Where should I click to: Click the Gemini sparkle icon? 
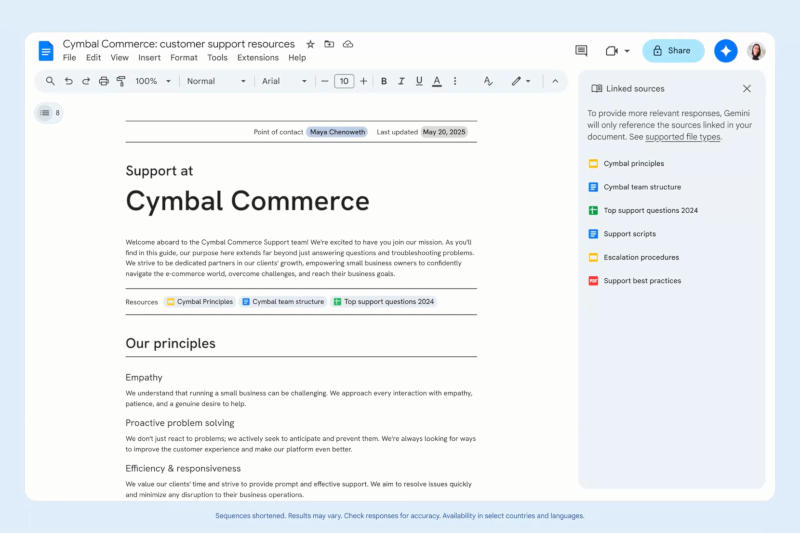click(726, 51)
